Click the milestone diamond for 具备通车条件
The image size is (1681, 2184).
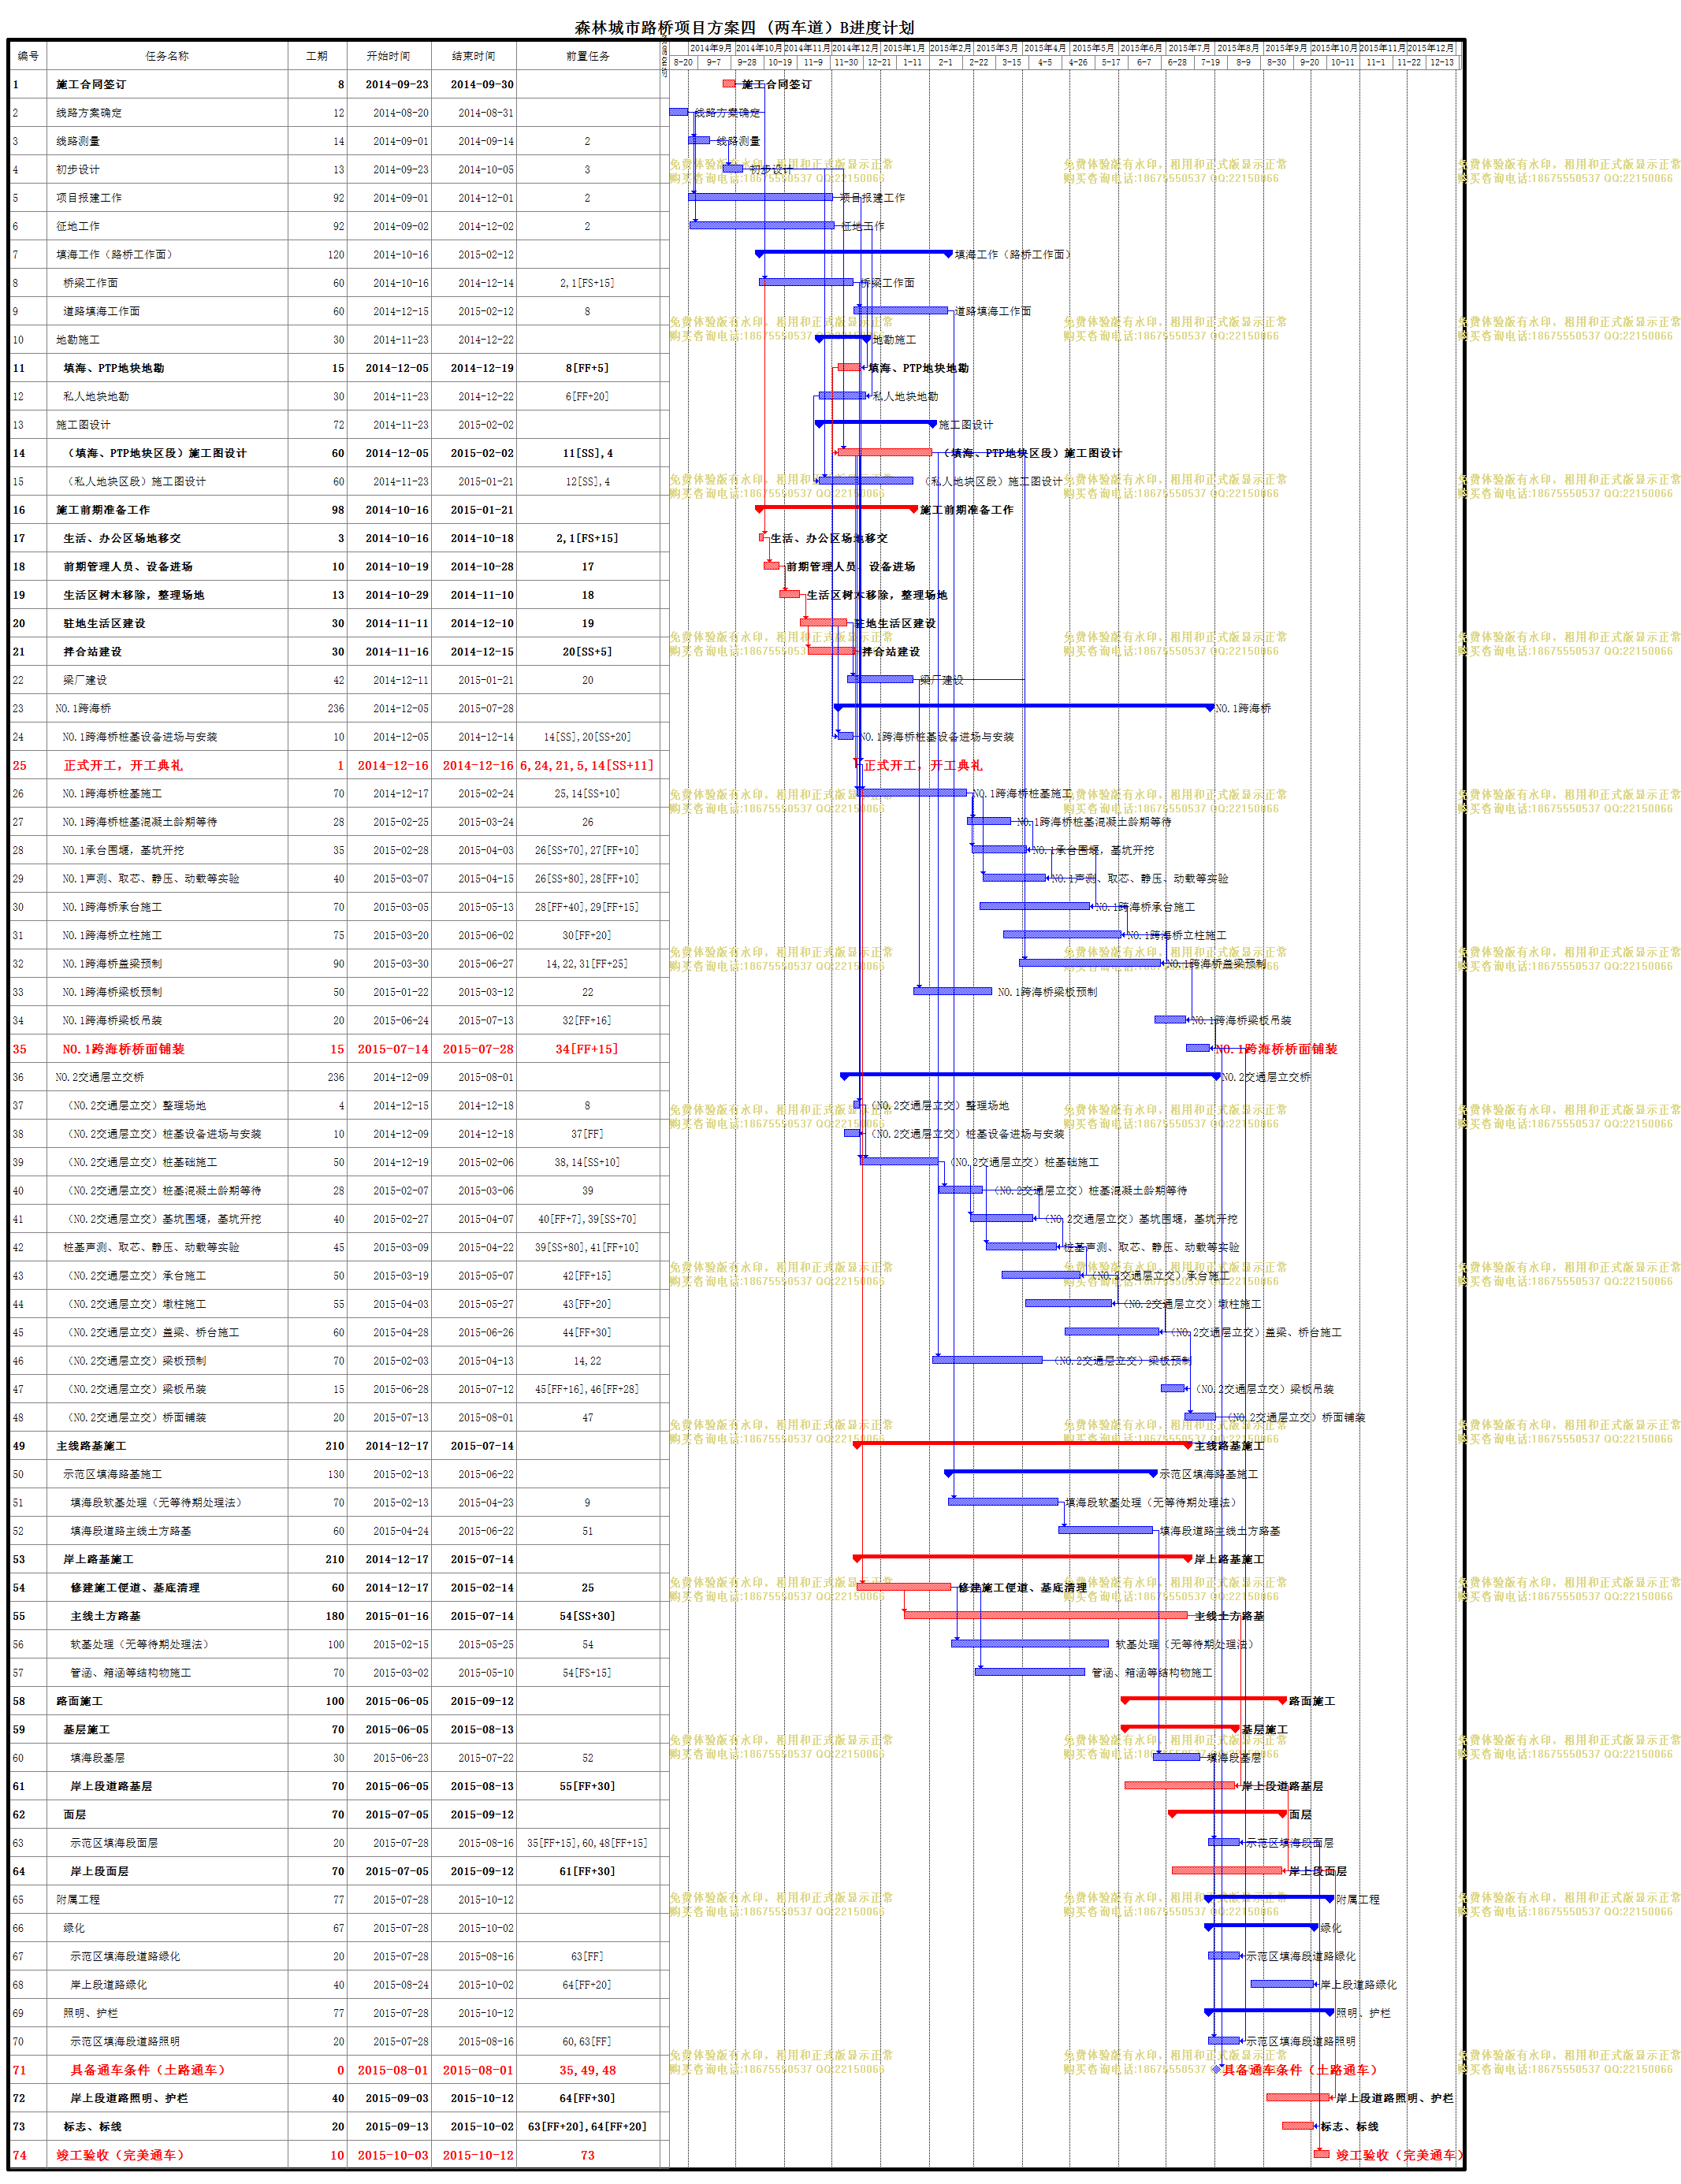click(1216, 2069)
